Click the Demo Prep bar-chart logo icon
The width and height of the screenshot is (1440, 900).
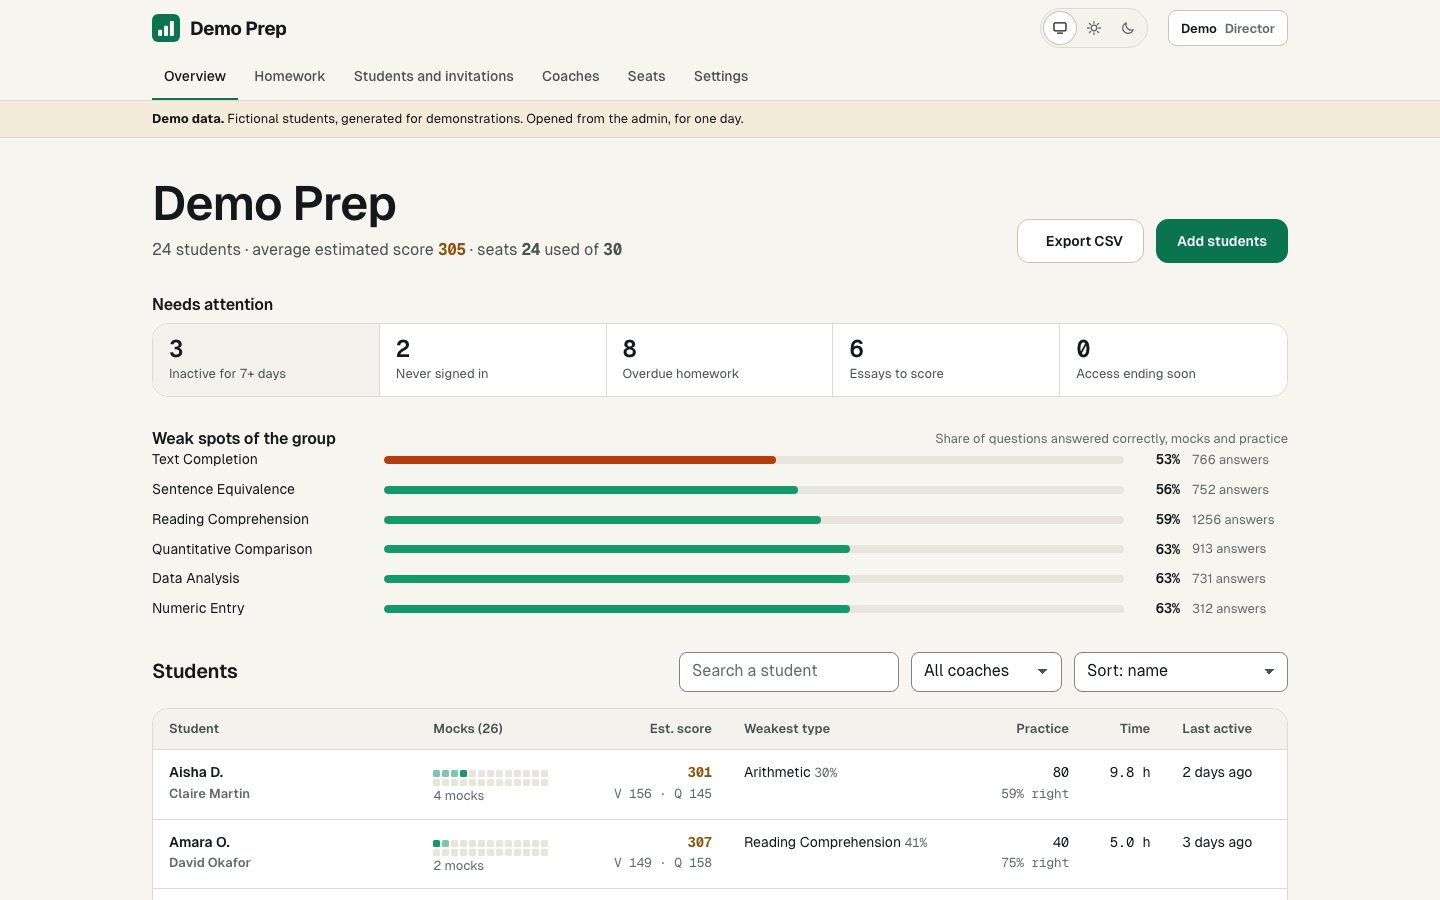pos(166,28)
